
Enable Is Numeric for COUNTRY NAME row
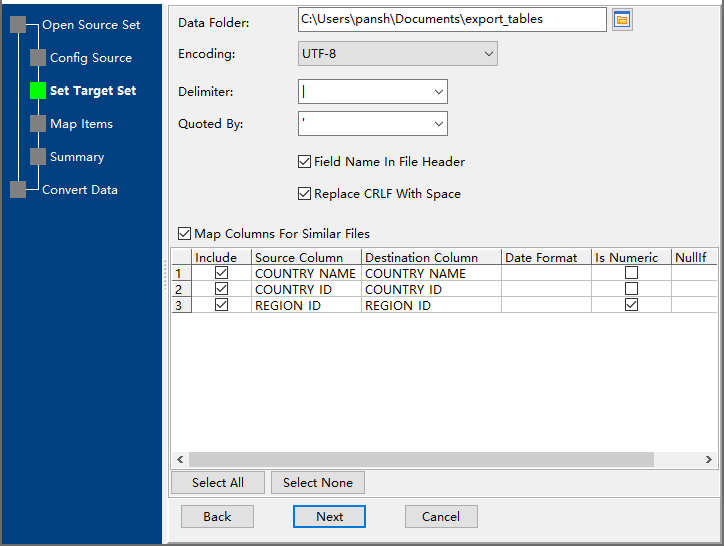[631, 273]
